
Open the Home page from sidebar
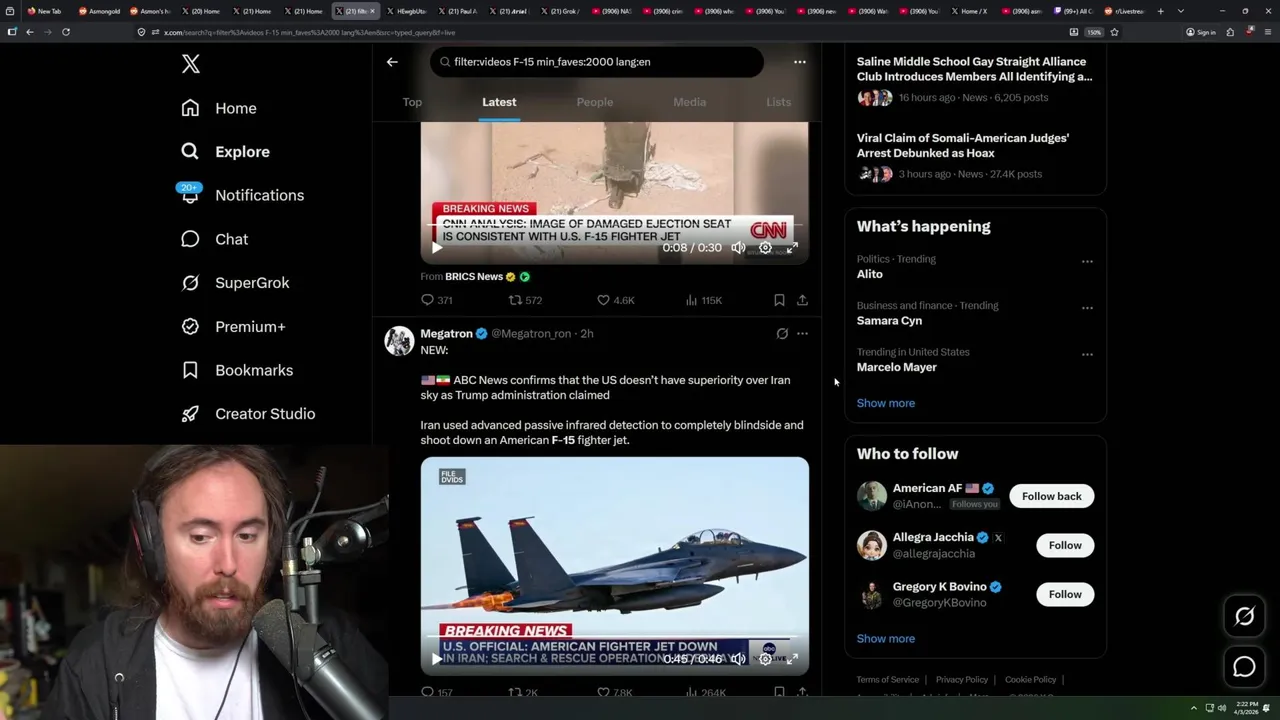click(x=219, y=108)
